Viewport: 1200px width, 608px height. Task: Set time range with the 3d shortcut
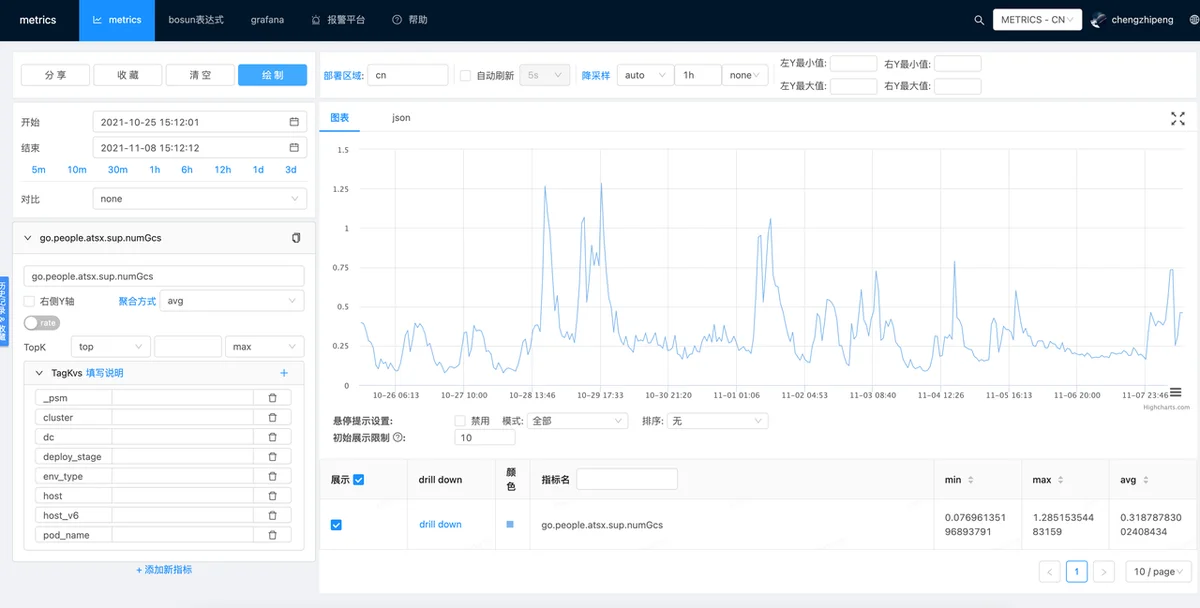pos(291,170)
